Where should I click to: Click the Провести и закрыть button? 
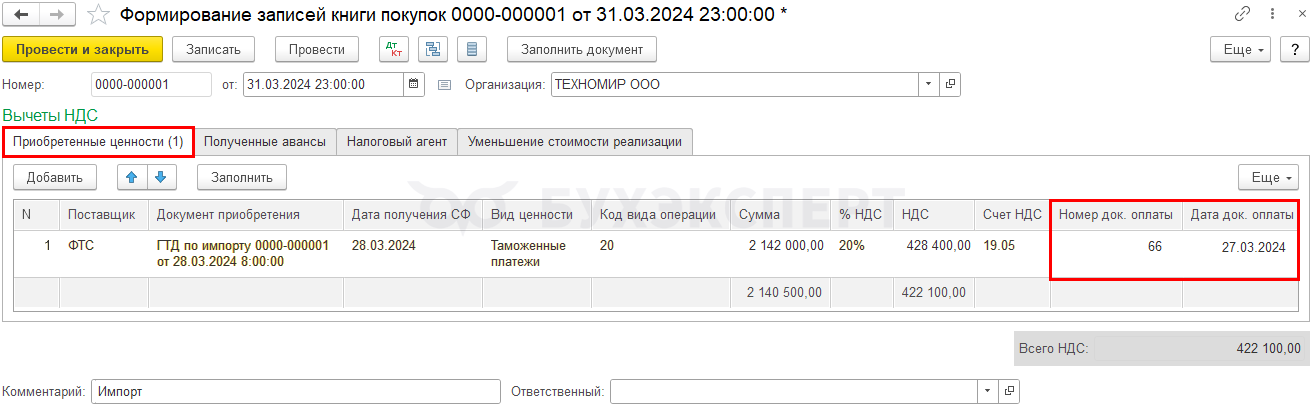point(82,49)
